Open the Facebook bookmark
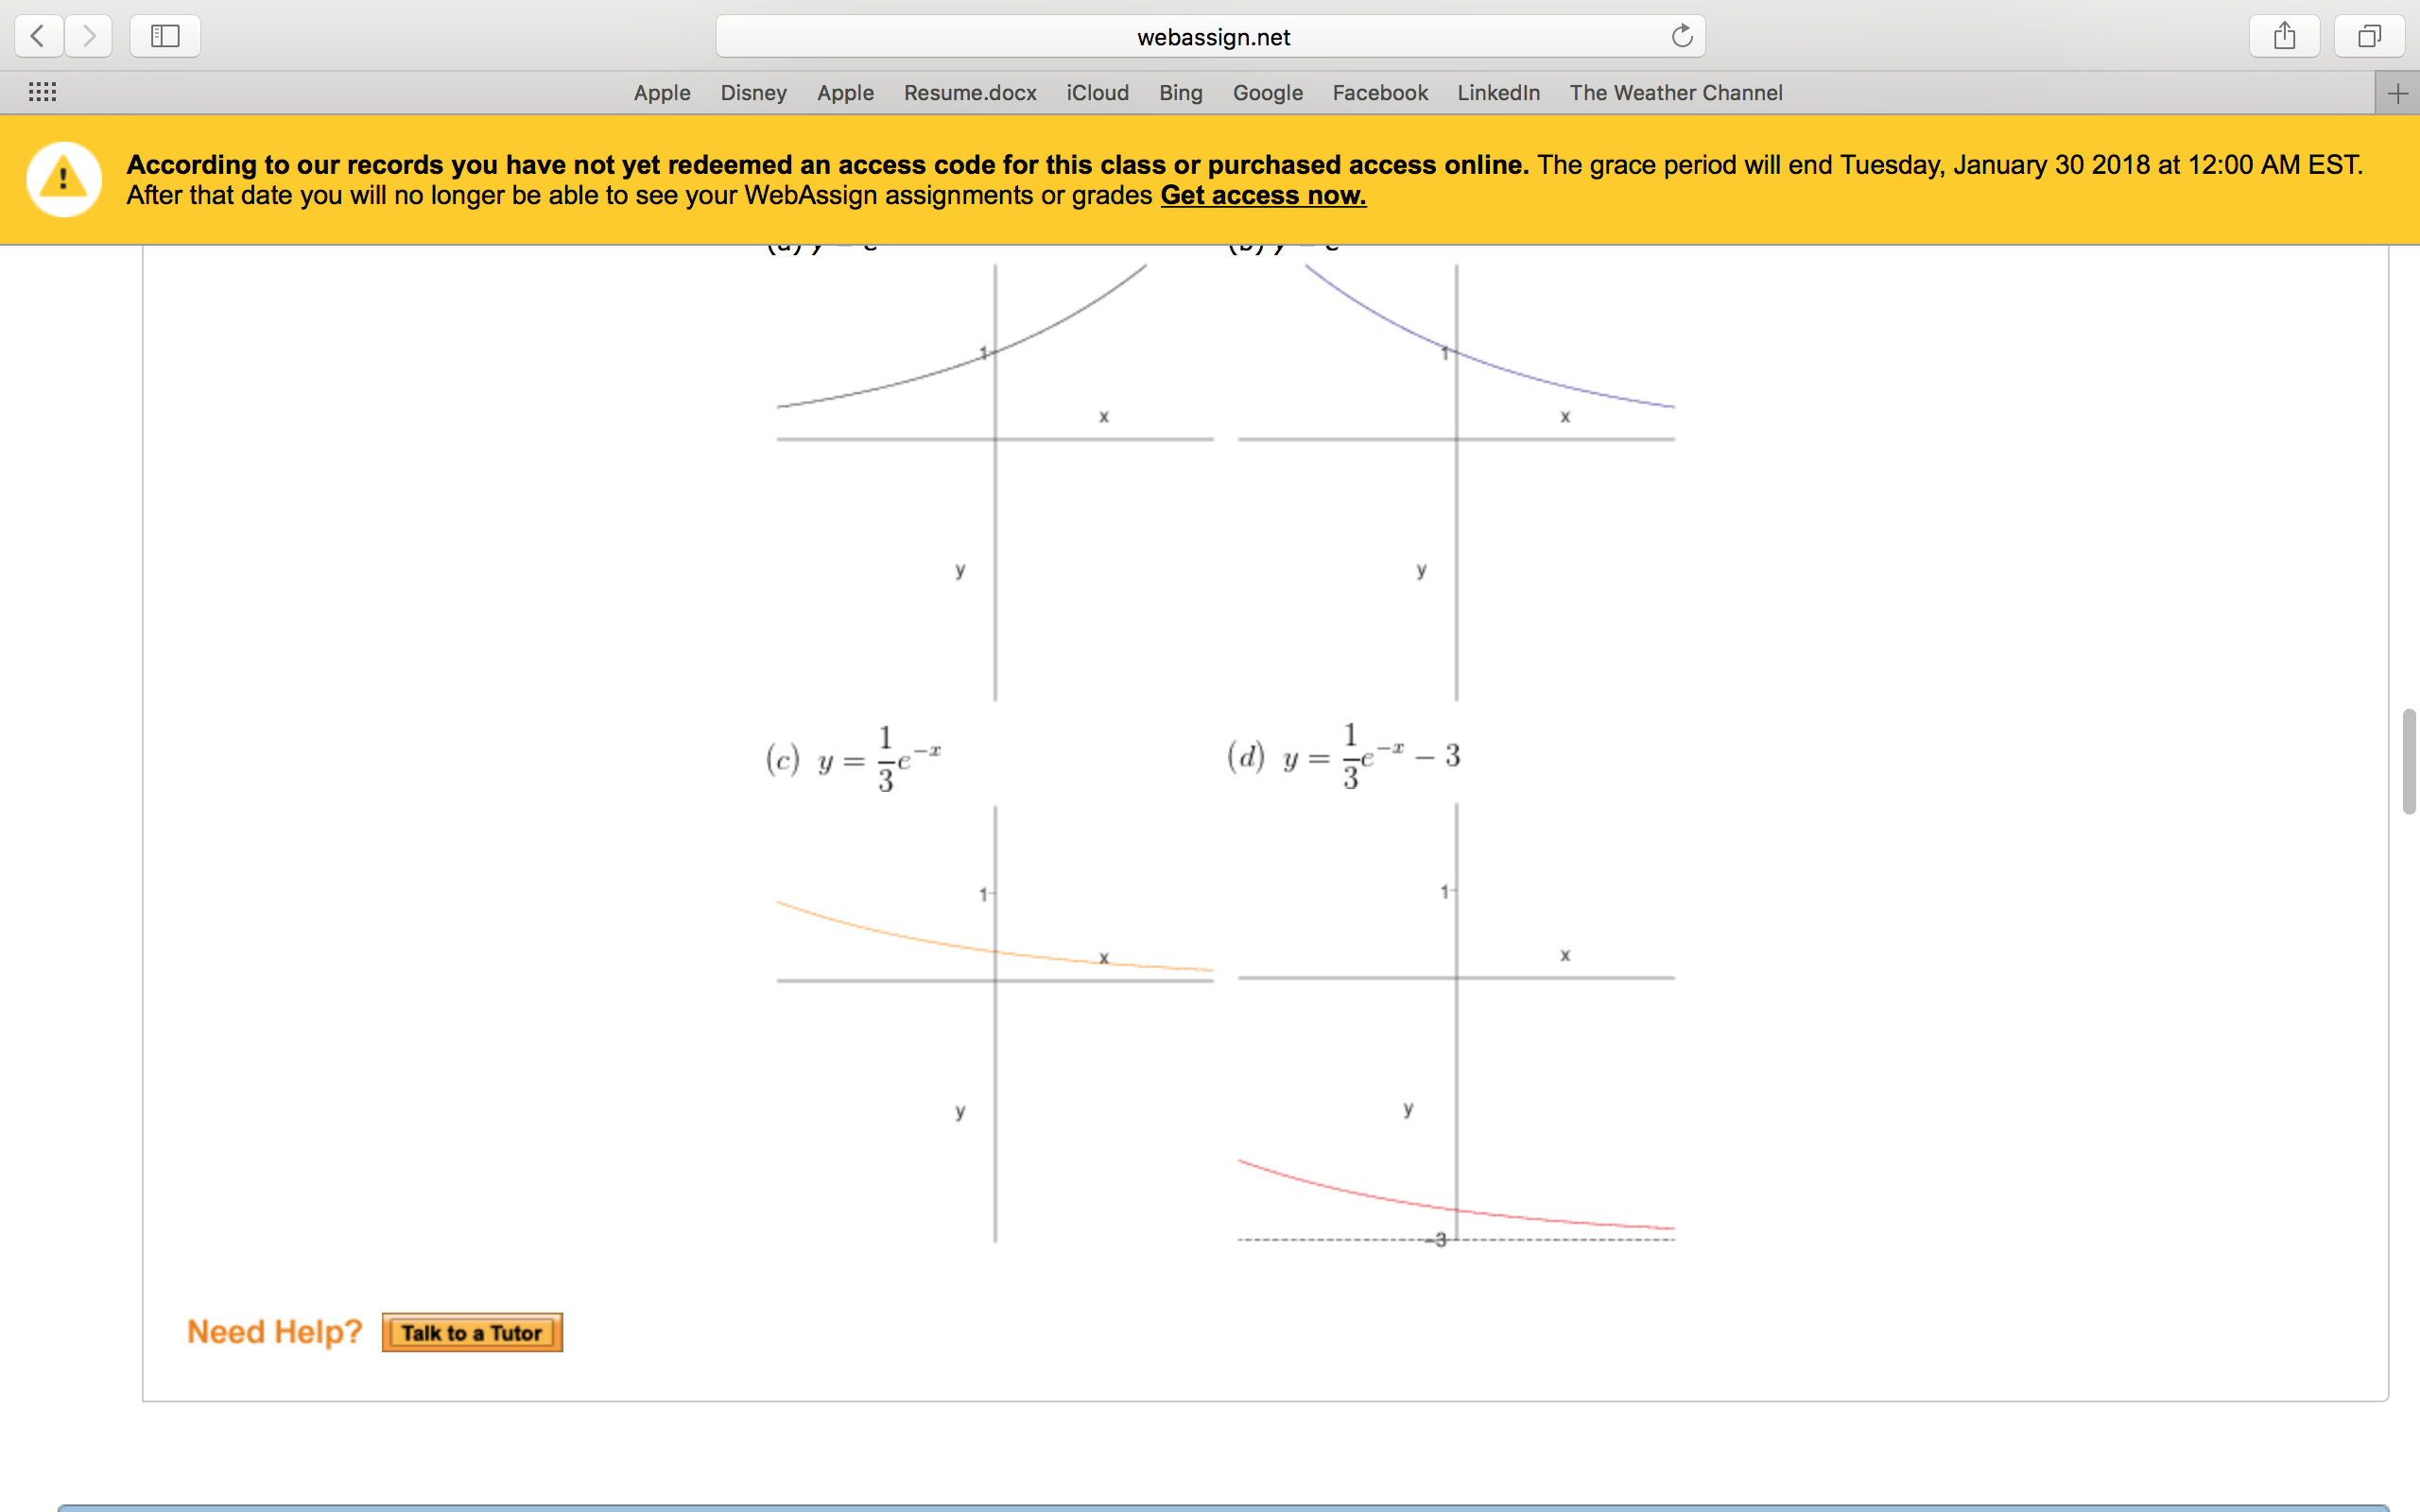This screenshot has width=2420, height=1512. [1380, 93]
